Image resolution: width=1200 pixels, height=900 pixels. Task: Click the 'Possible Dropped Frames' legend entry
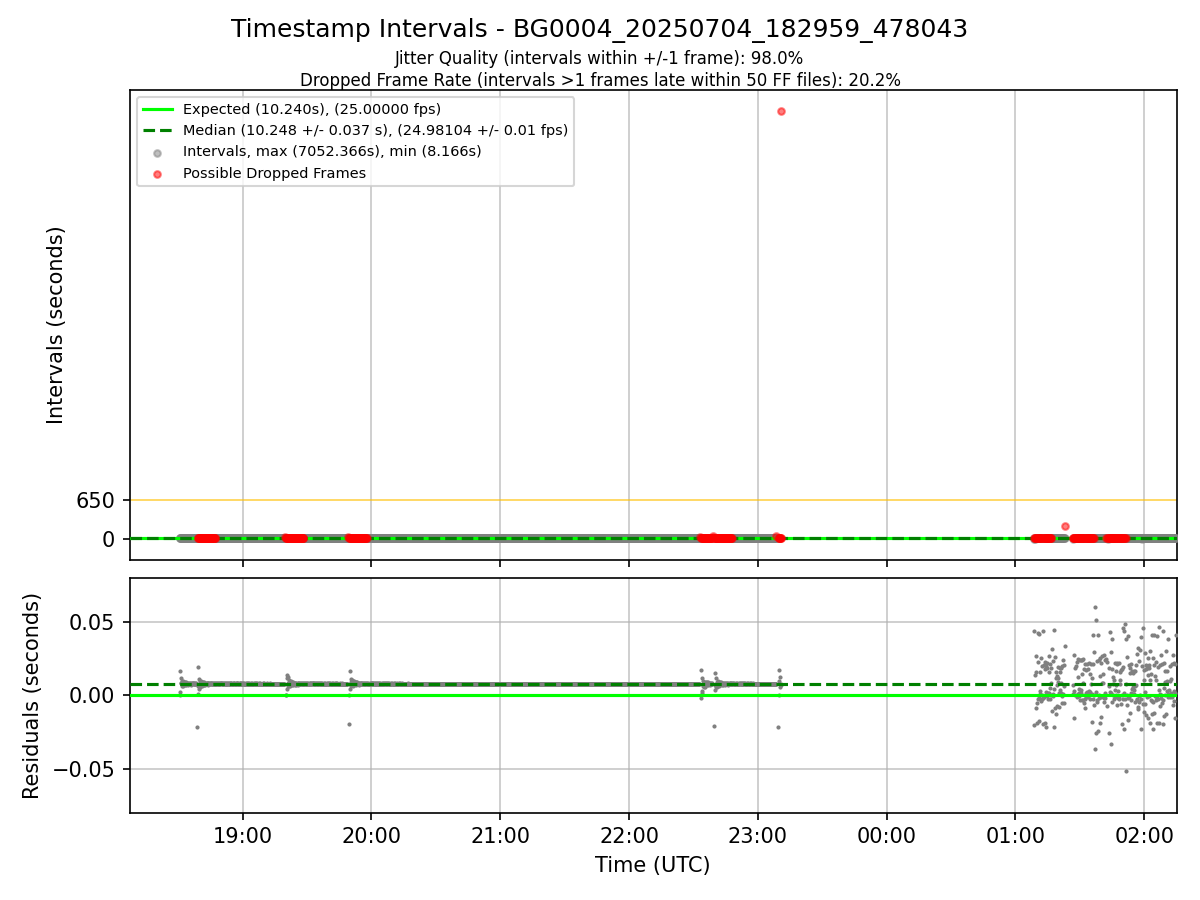pos(259,173)
